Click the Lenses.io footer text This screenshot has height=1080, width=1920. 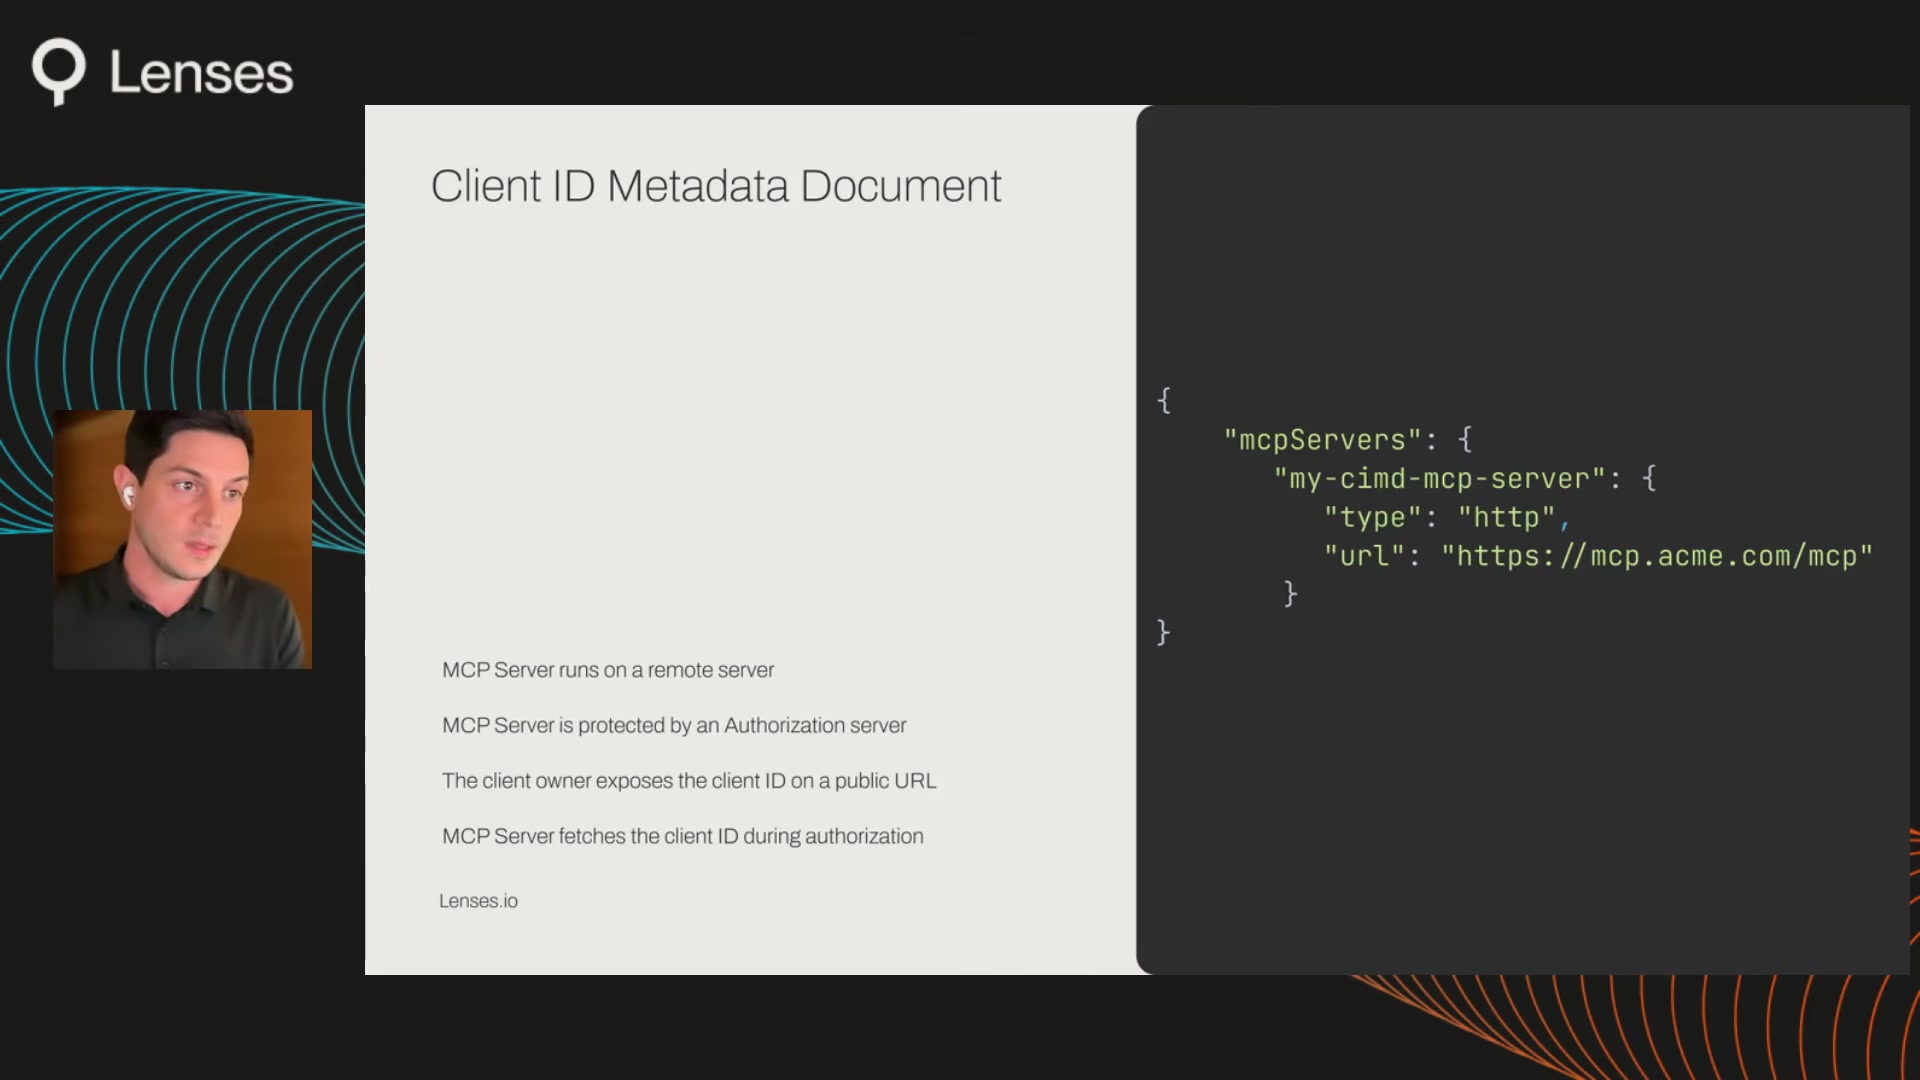click(478, 900)
